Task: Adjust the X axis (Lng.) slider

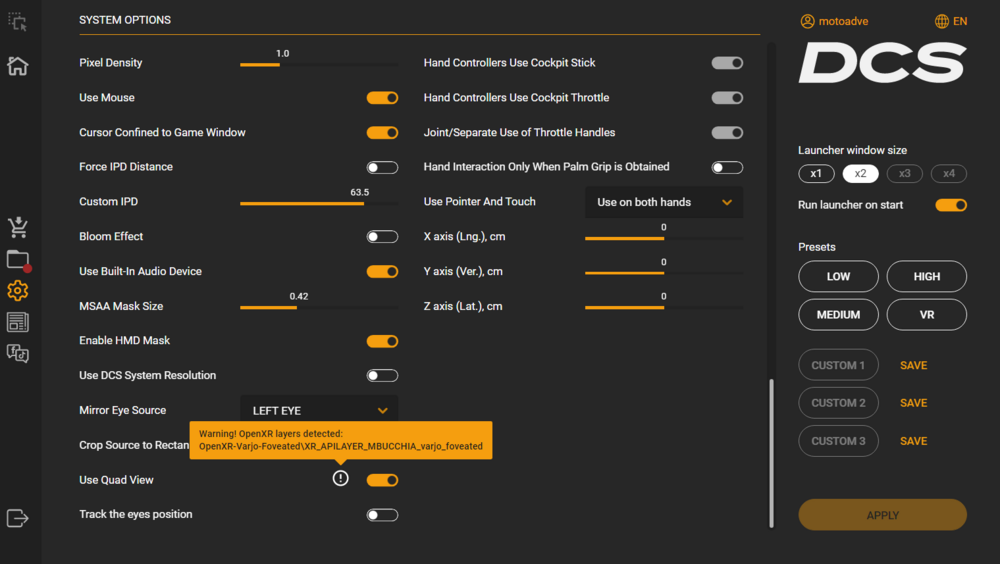Action: tap(664, 239)
